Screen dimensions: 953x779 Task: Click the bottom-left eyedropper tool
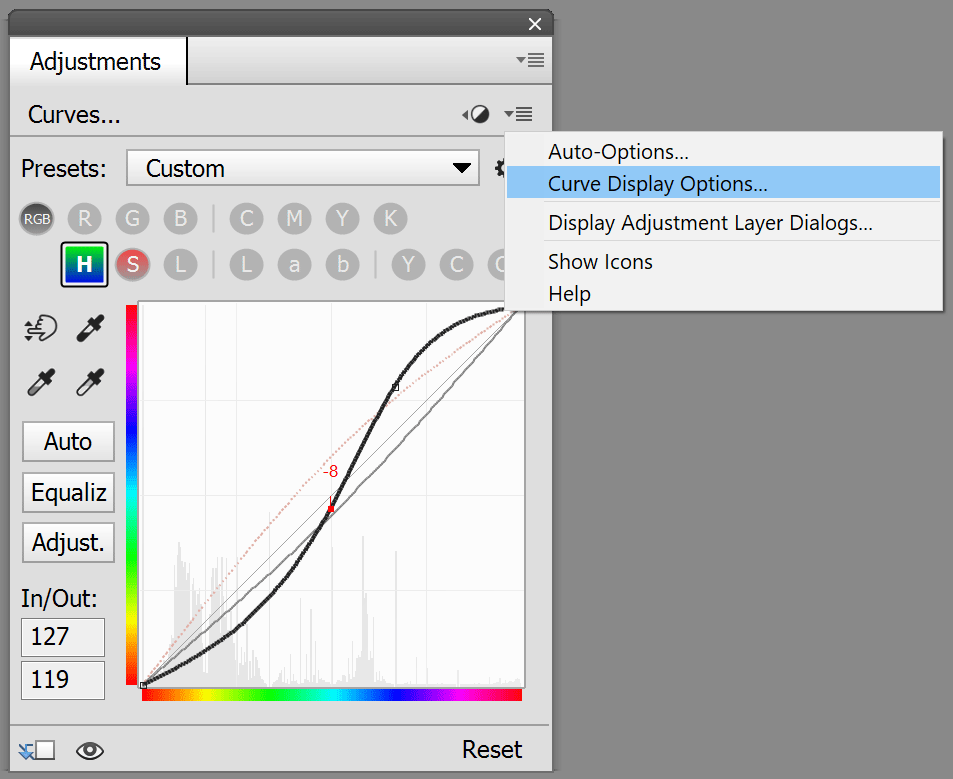(41, 382)
